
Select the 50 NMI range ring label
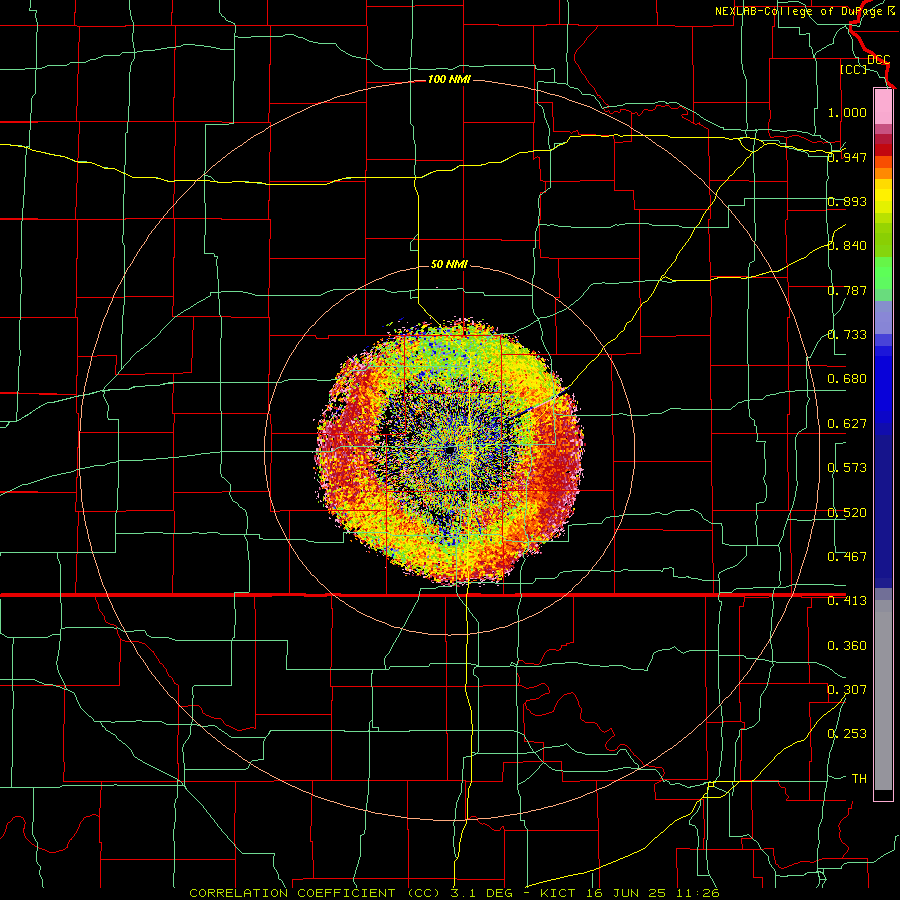(x=449, y=264)
